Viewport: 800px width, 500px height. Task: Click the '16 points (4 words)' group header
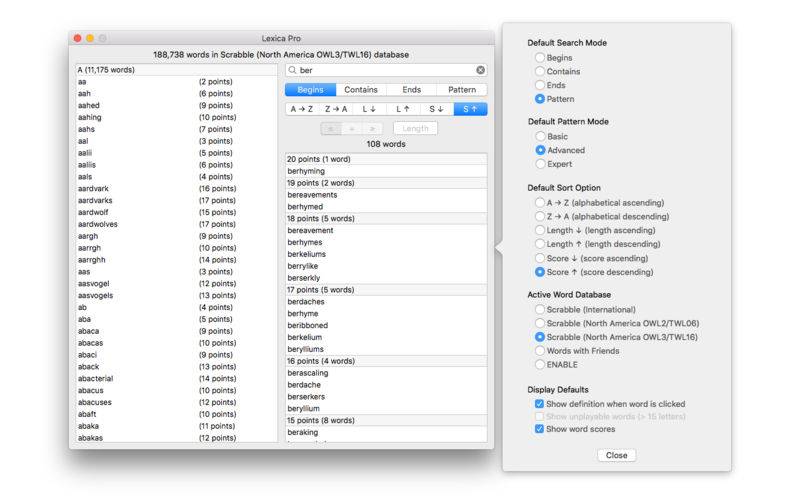pos(386,361)
